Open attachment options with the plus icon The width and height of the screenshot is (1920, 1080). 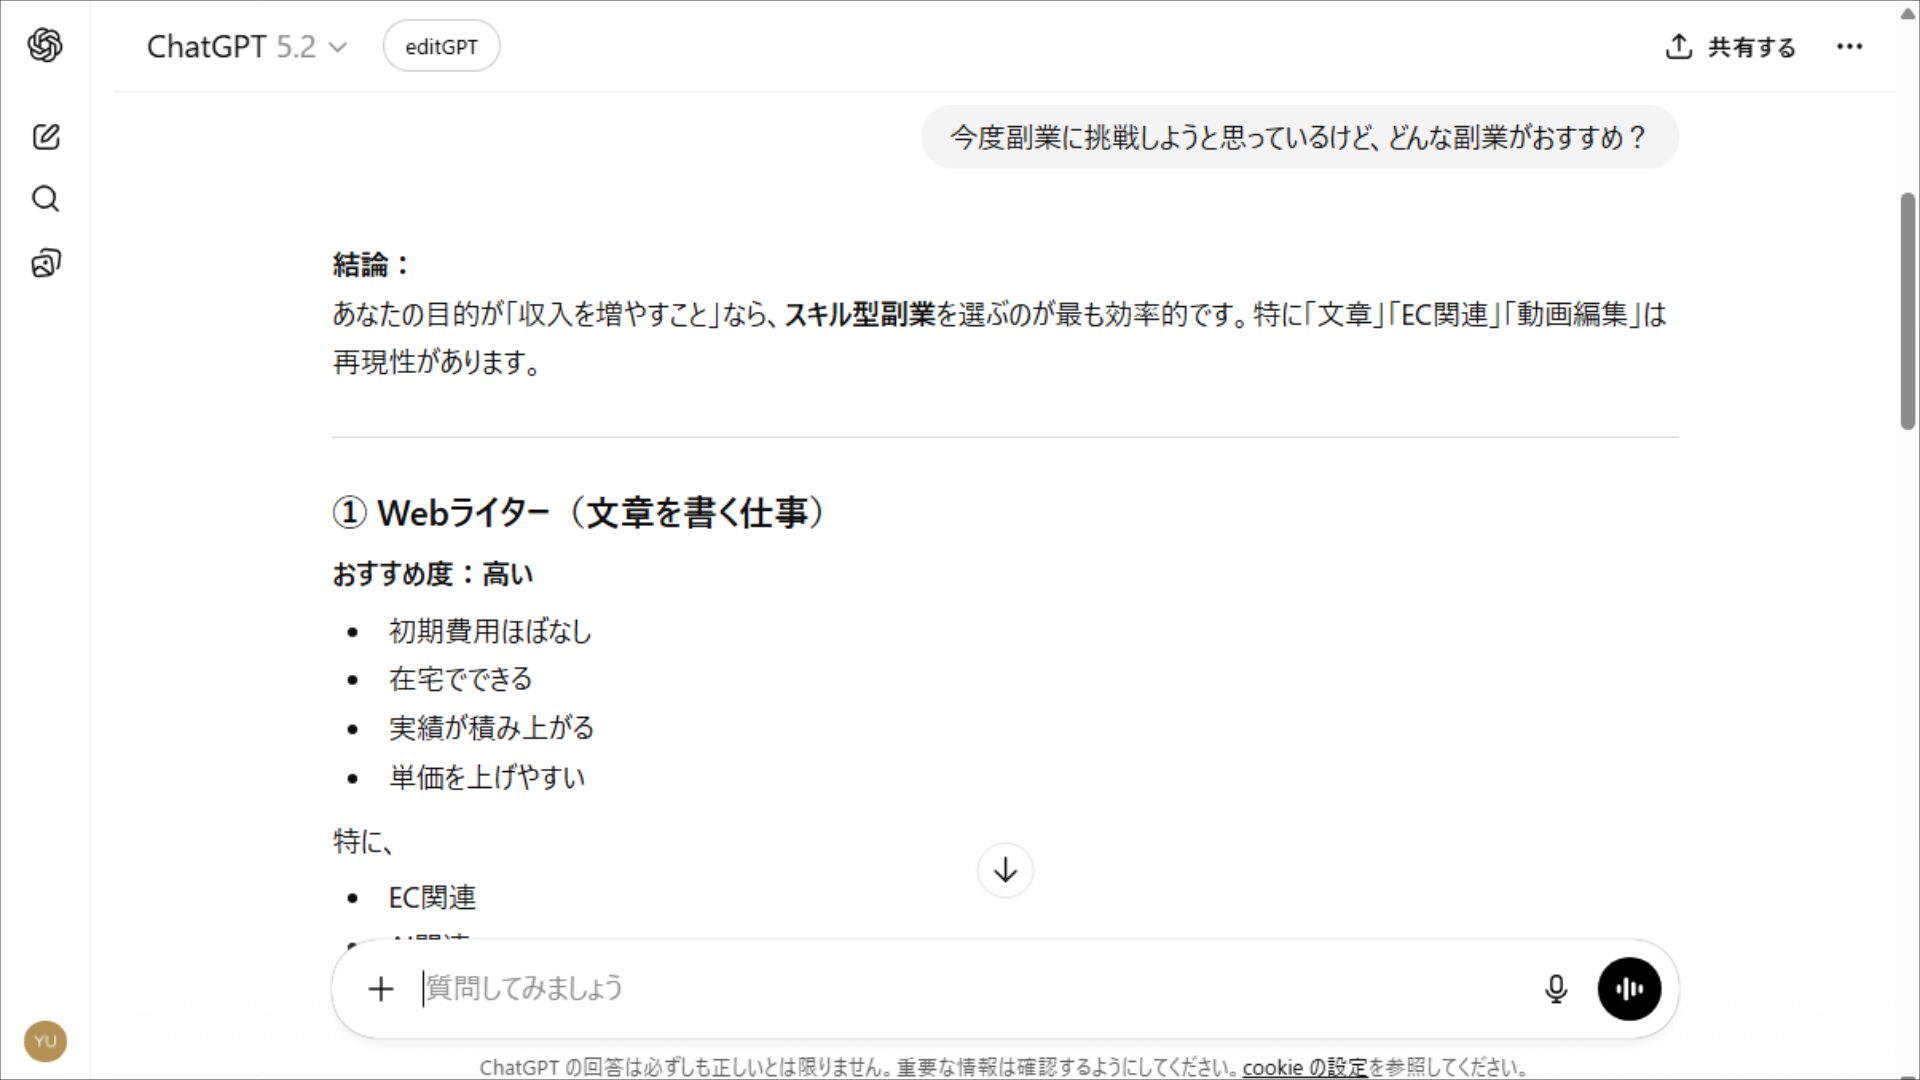click(x=381, y=989)
